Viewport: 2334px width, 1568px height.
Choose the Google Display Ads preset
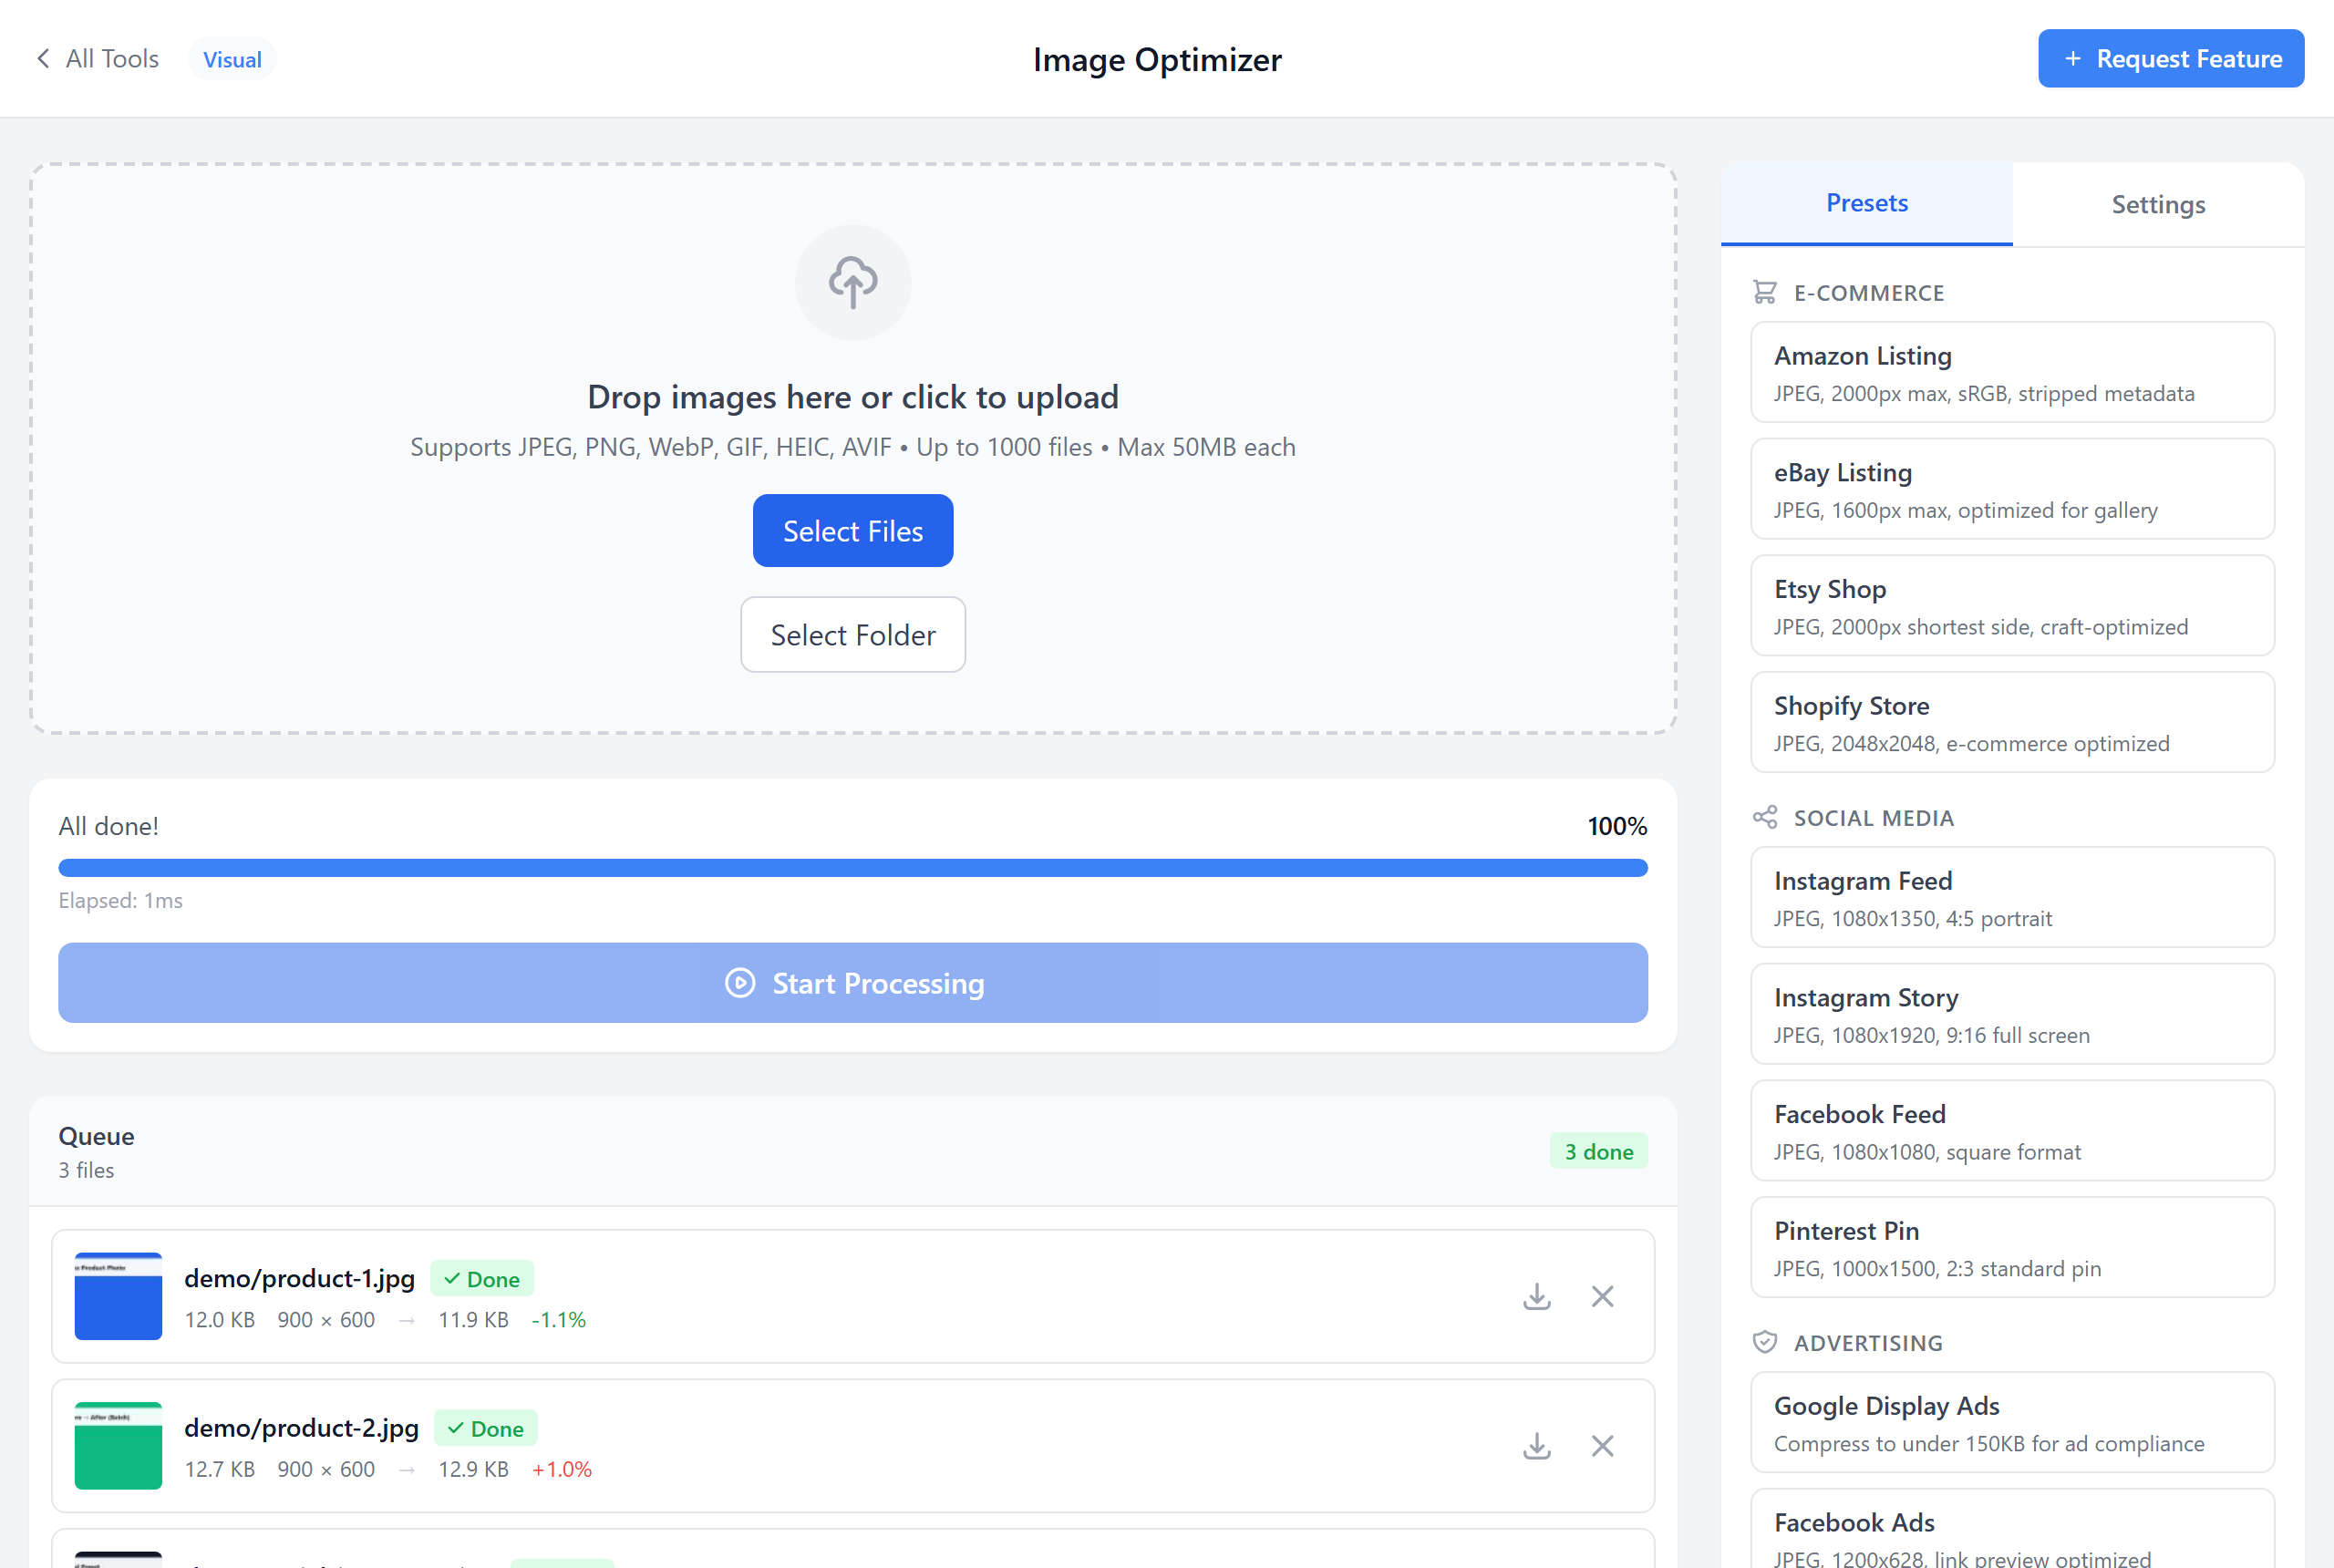[2012, 1422]
